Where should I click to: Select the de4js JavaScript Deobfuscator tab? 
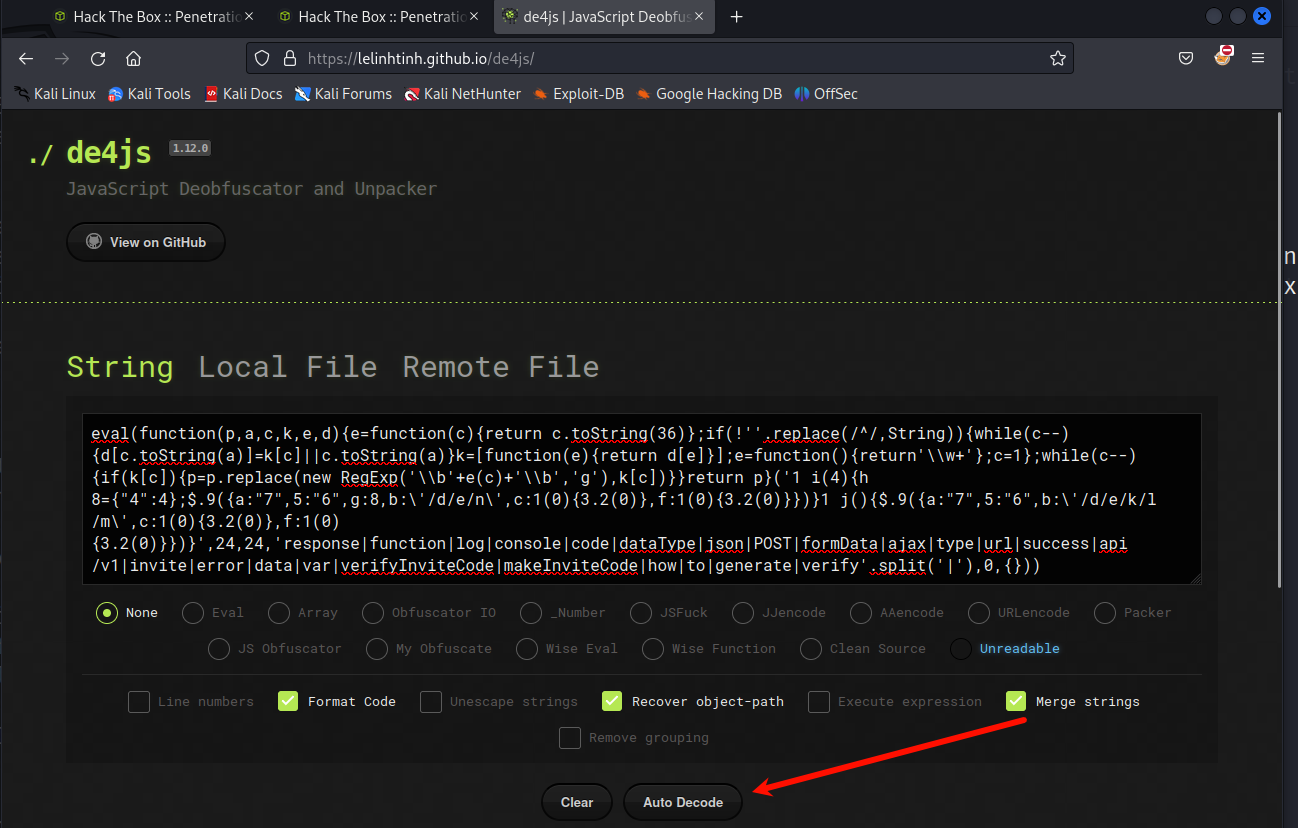pos(604,17)
